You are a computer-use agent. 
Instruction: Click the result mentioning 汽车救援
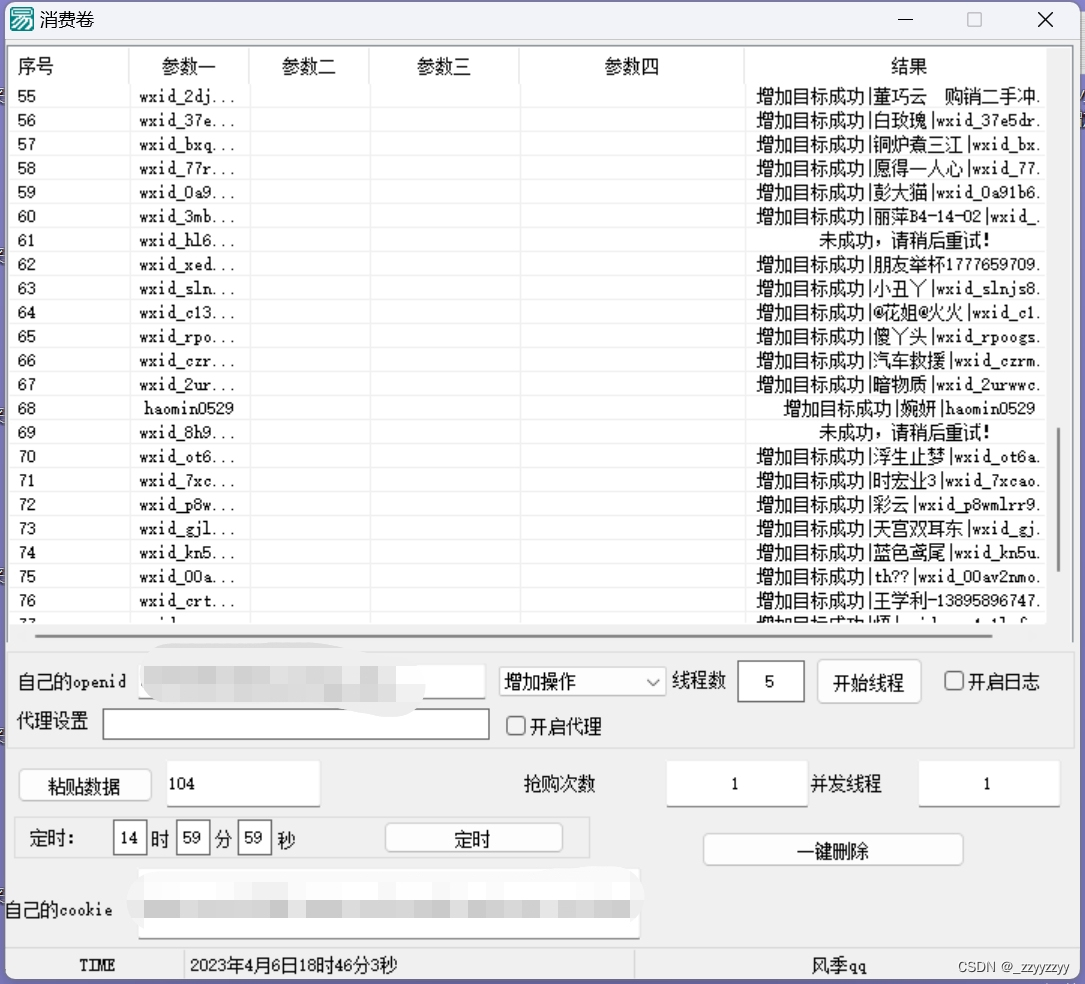[x=896, y=361]
